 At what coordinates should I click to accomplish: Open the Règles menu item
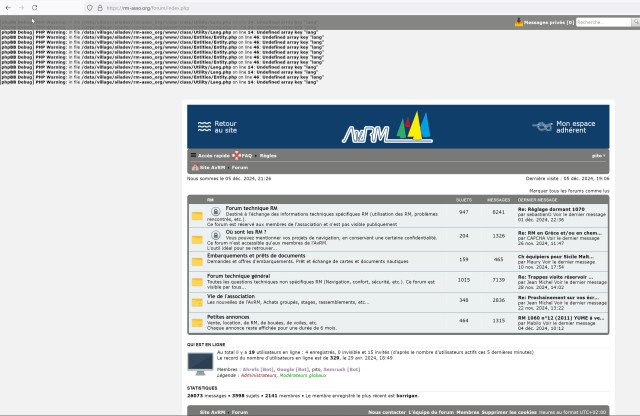click(268, 156)
